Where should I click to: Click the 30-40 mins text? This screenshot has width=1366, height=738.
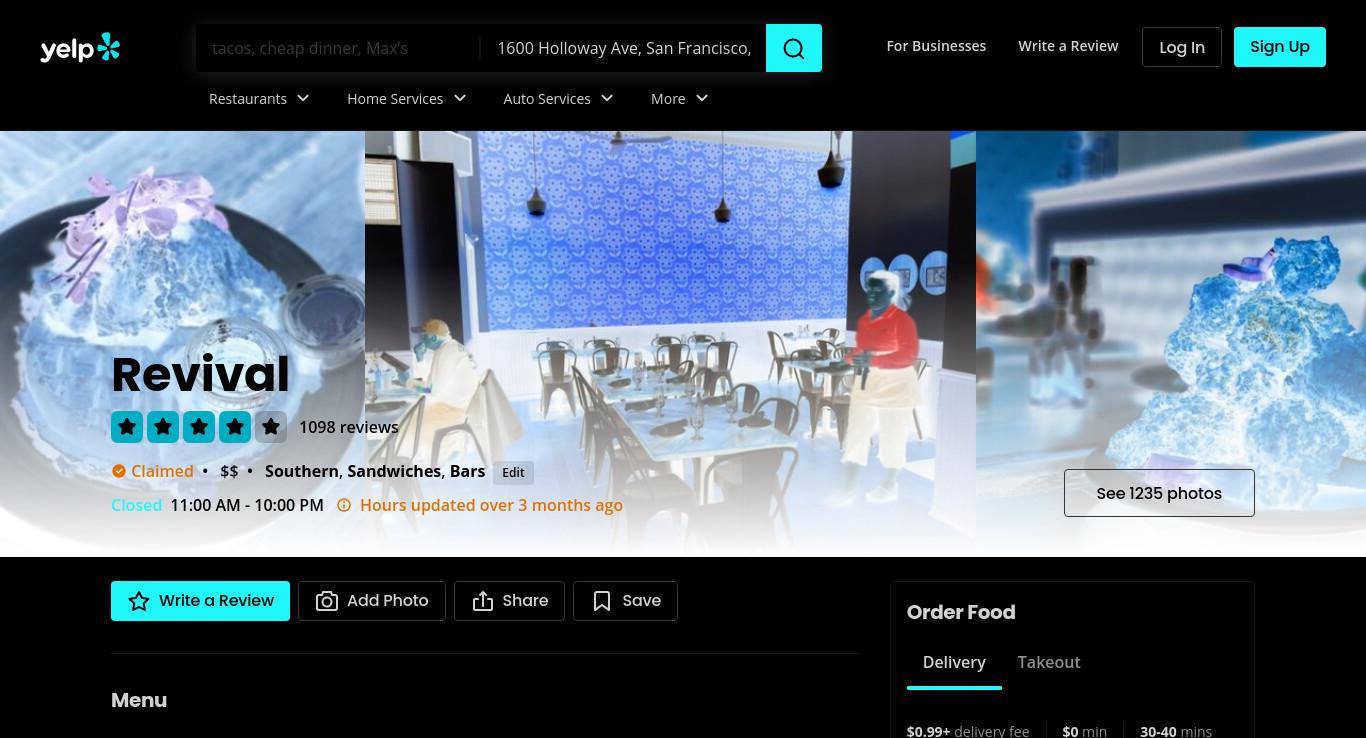tap(1176, 731)
